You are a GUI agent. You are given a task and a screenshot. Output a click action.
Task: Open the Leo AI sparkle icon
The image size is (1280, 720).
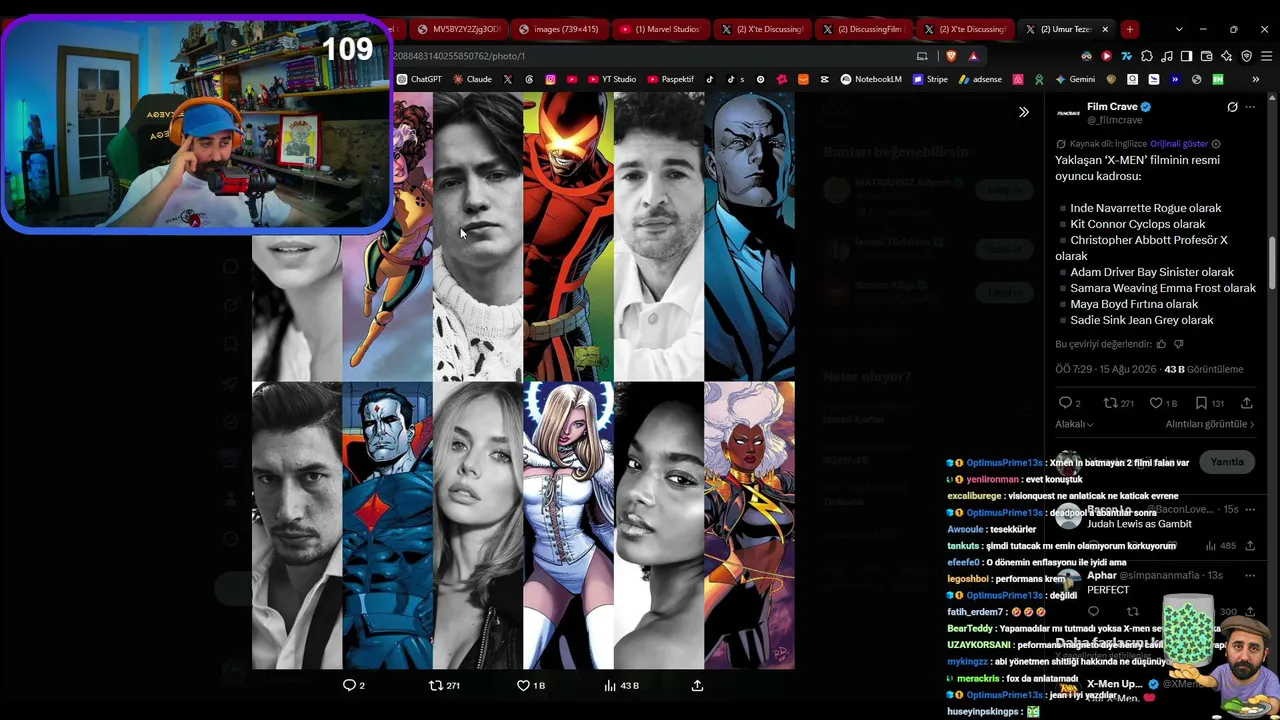[1226, 56]
